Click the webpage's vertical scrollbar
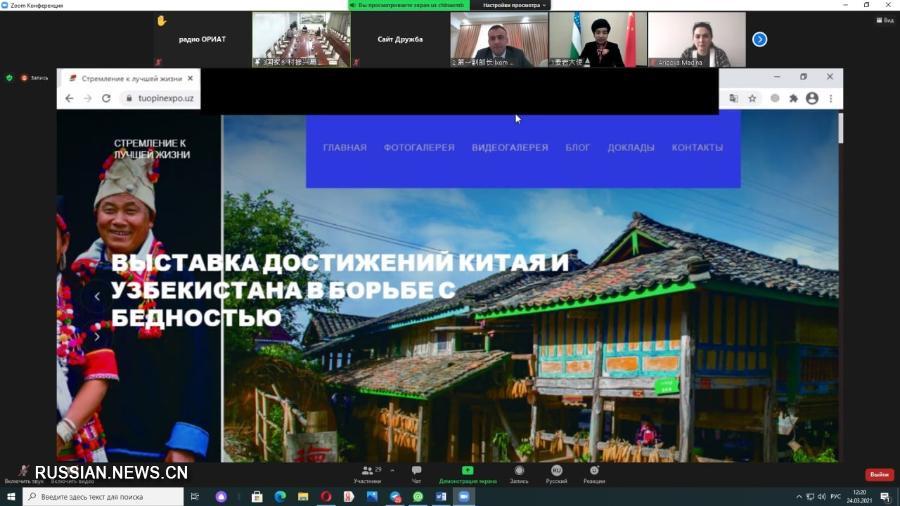 coord(840,130)
